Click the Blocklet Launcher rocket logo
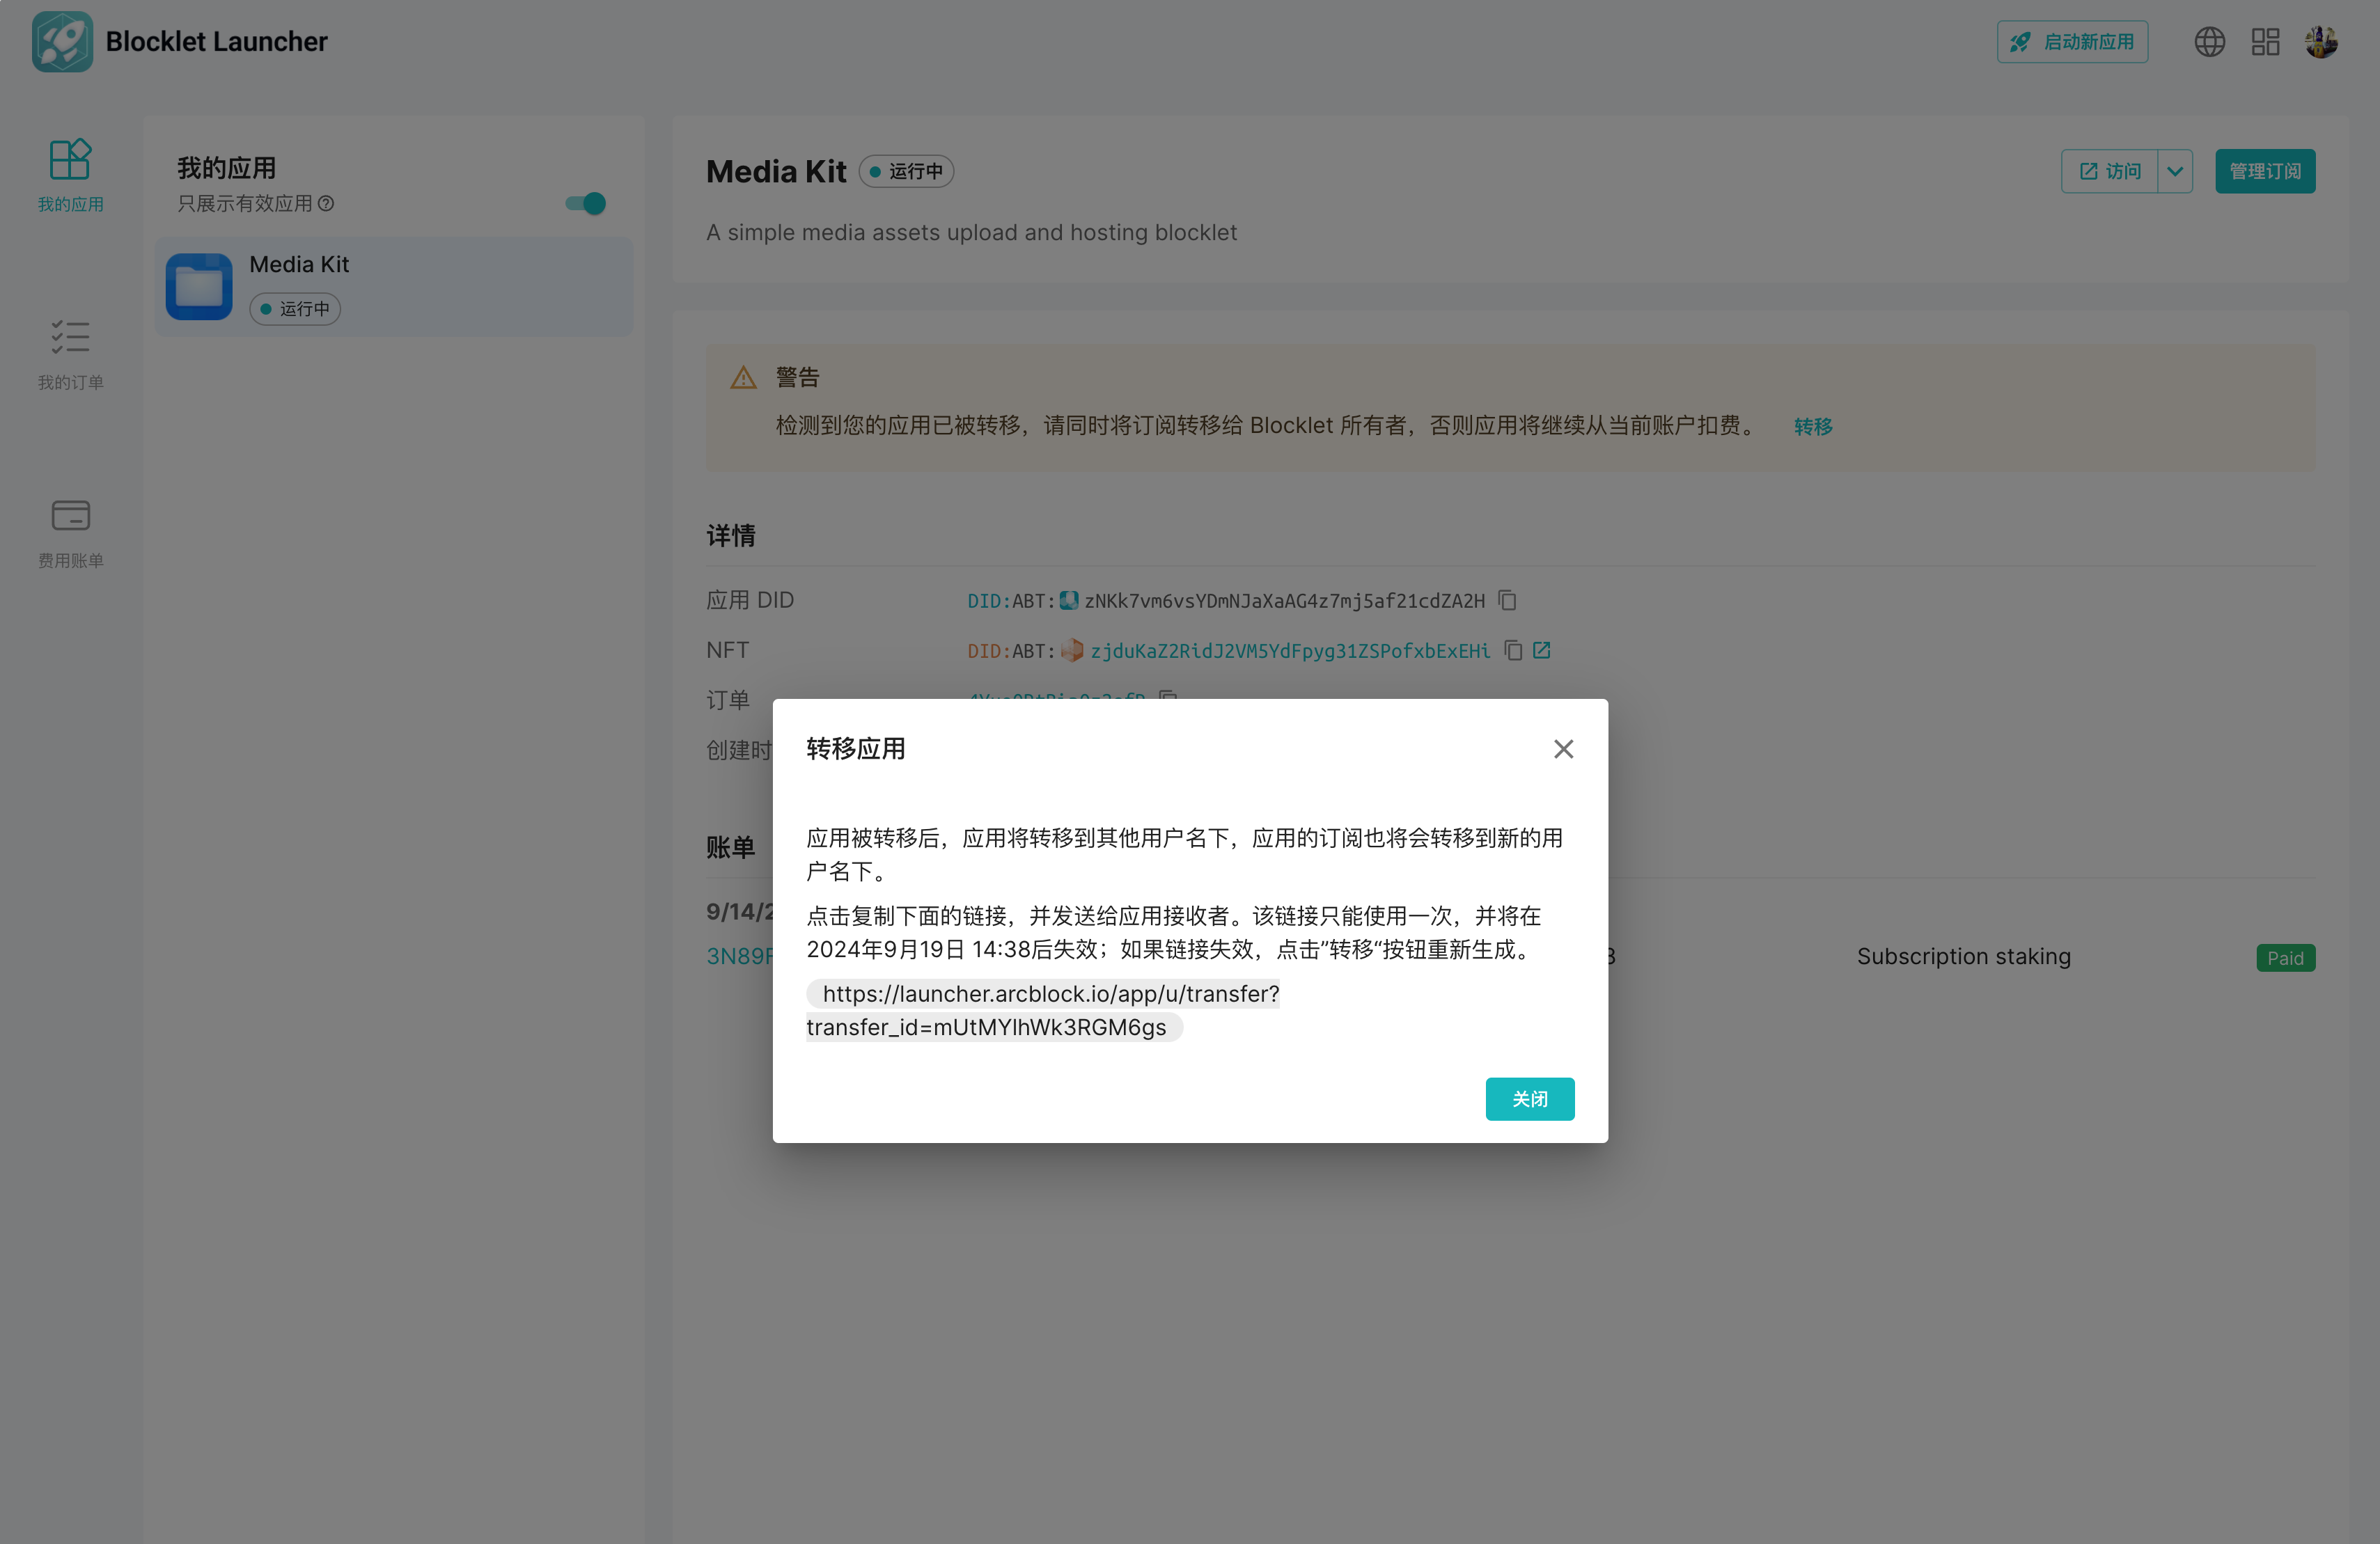The height and width of the screenshot is (1544, 2380). (62, 41)
